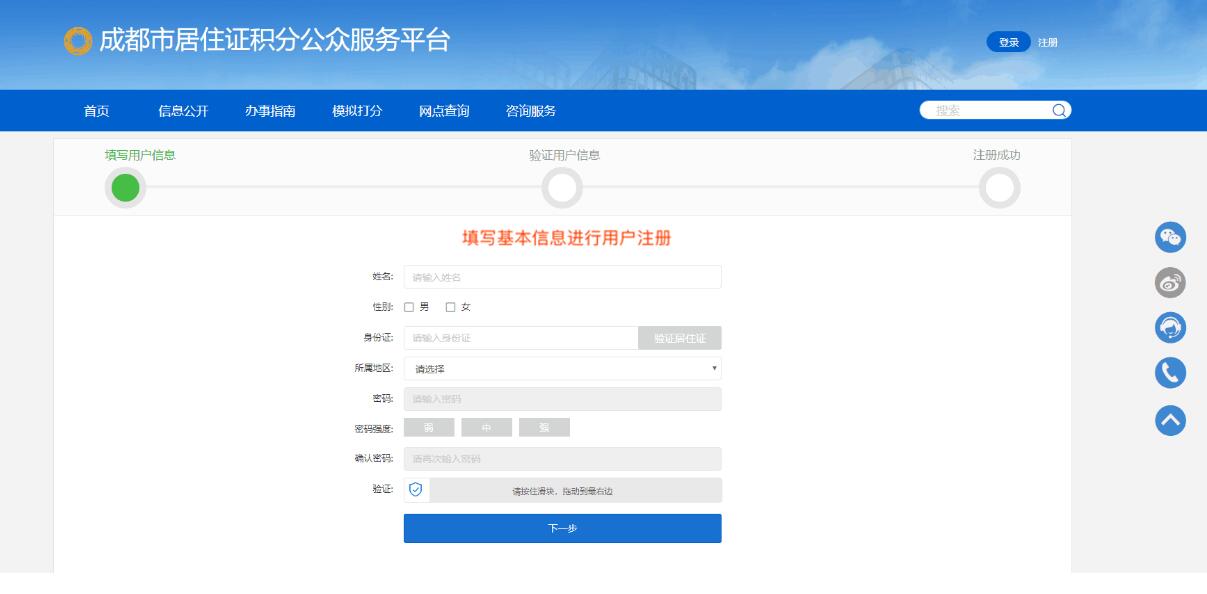Click the verification slider track bar
1207x594 pixels.
[x=575, y=490]
